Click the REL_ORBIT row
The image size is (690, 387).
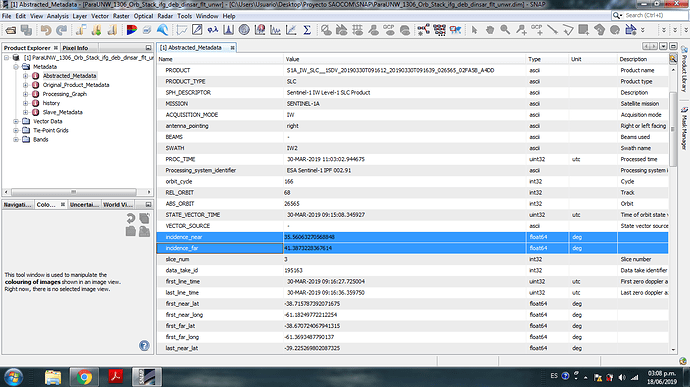(x=412, y=192)
